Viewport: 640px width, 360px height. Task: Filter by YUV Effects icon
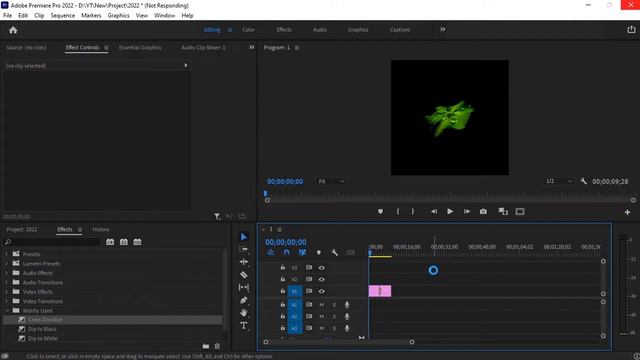click(138, 242)
